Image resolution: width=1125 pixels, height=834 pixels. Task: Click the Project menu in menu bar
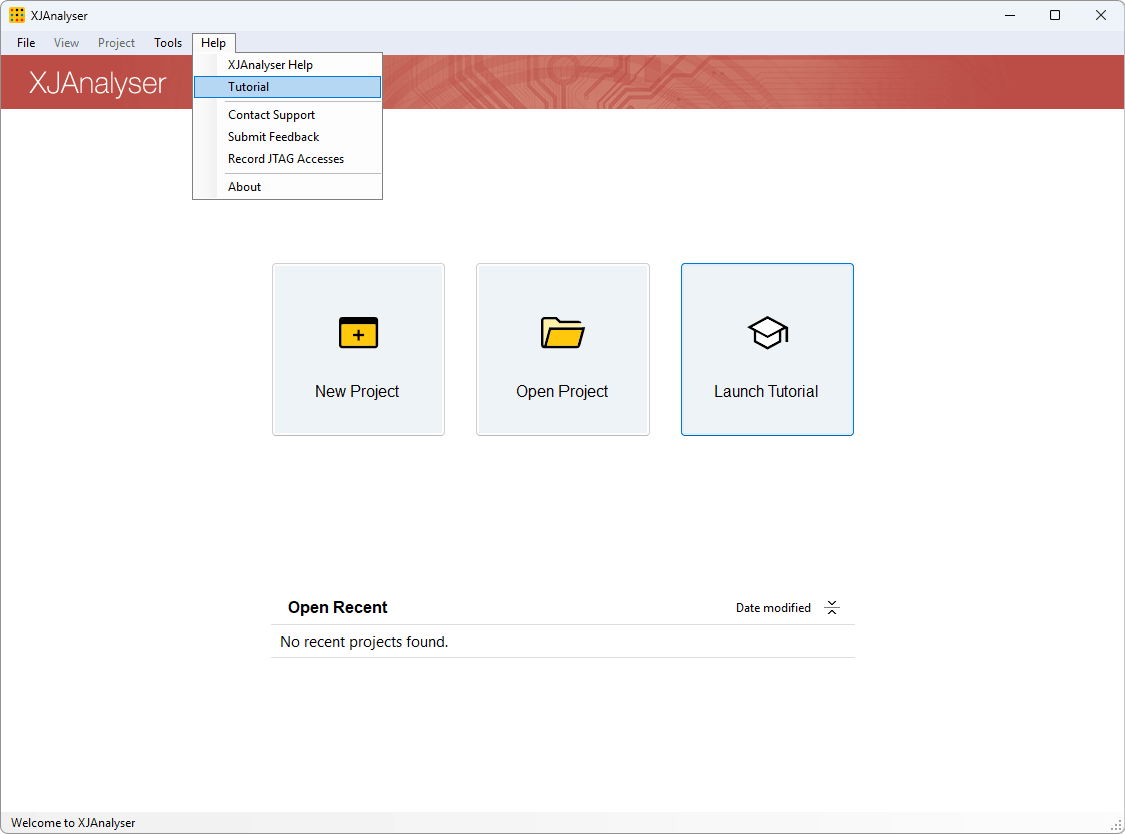coord(116,43)
